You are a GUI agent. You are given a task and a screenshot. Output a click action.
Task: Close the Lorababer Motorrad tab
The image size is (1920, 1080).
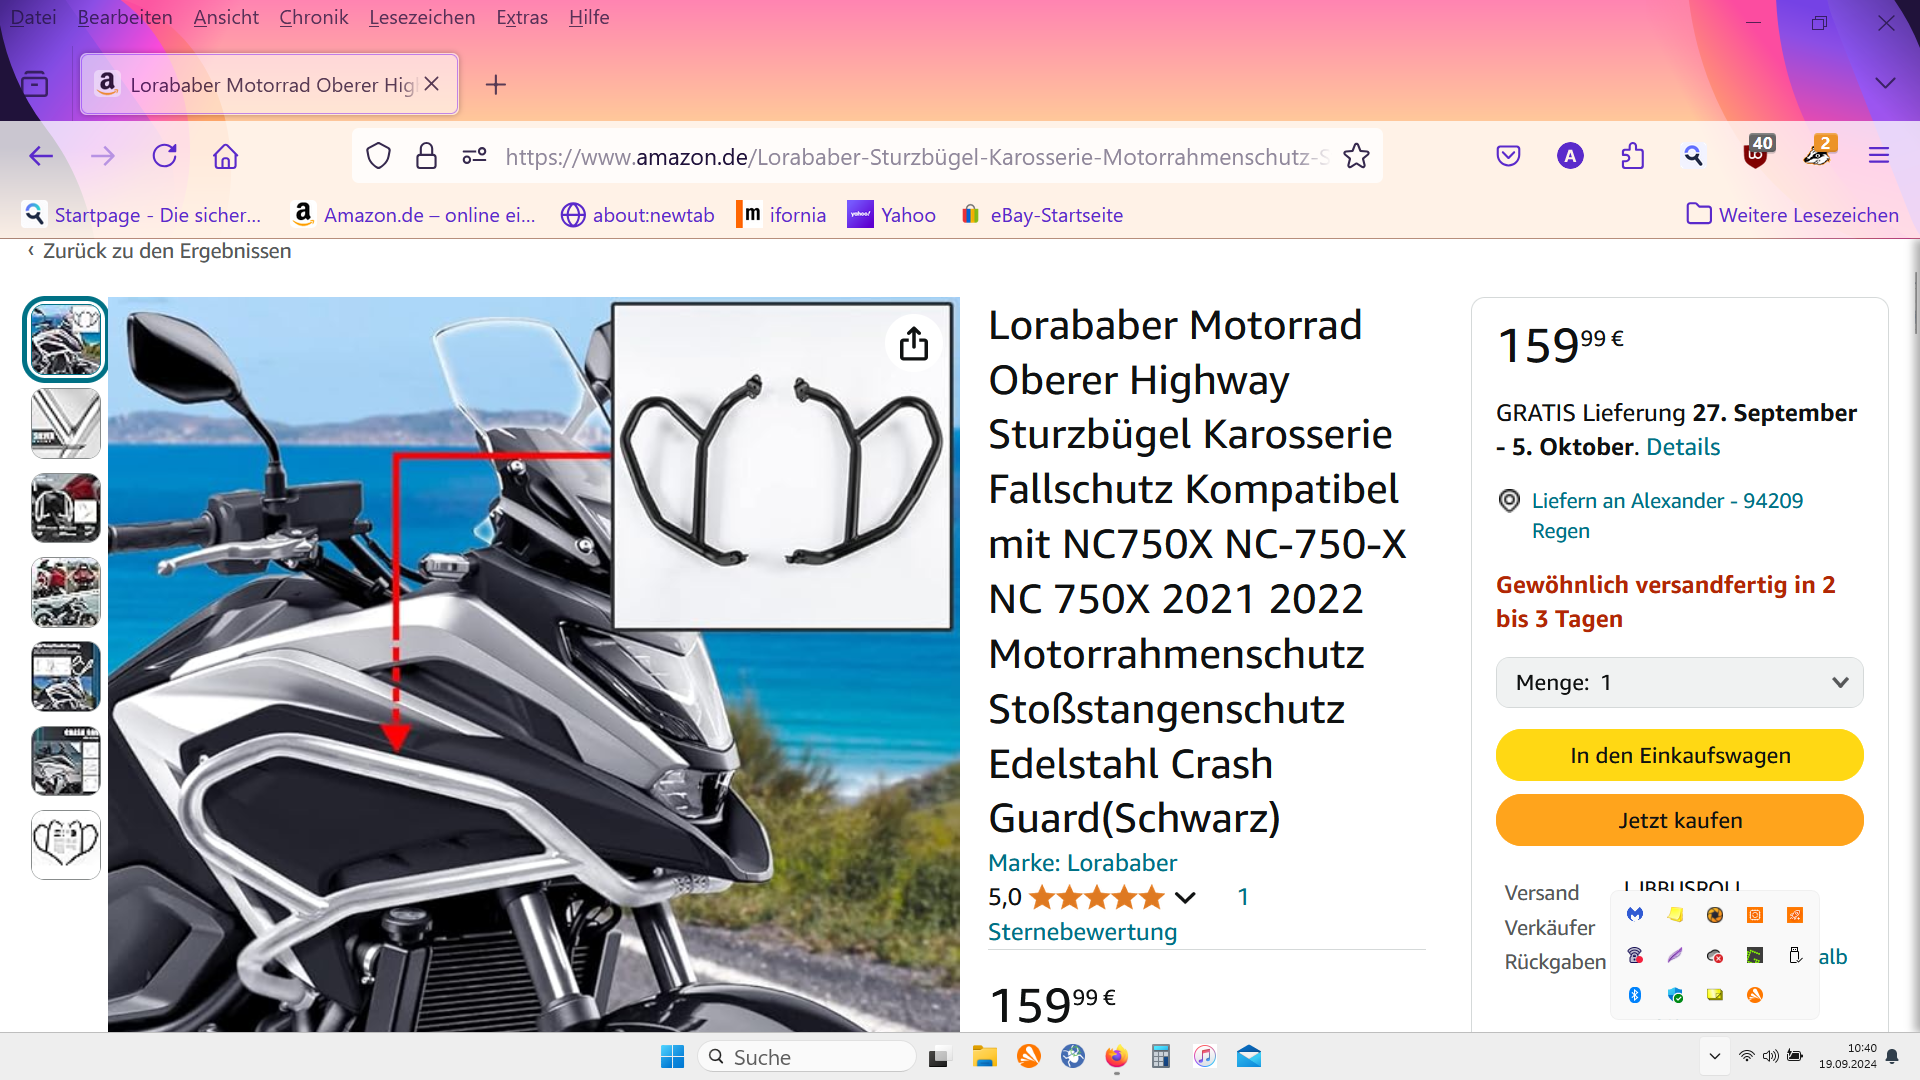(x=432, y=84)
